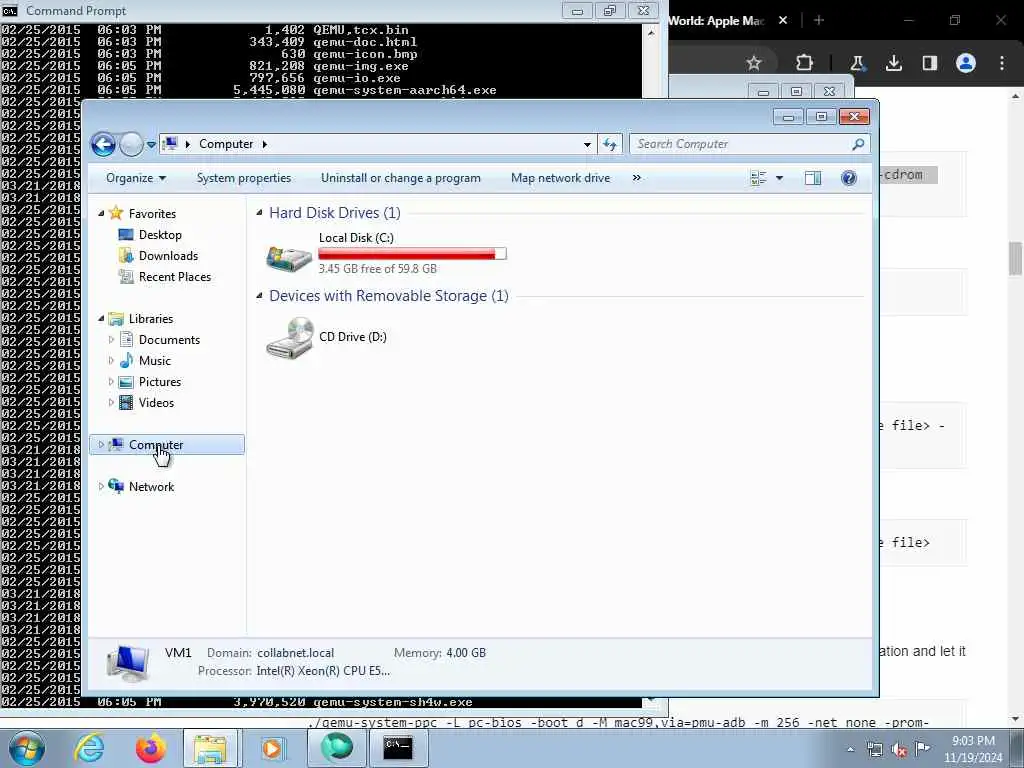Open the recent pages dropdown beside Forward
Viewport: 1024px width, 768px height.
click(x=151, y=144)
